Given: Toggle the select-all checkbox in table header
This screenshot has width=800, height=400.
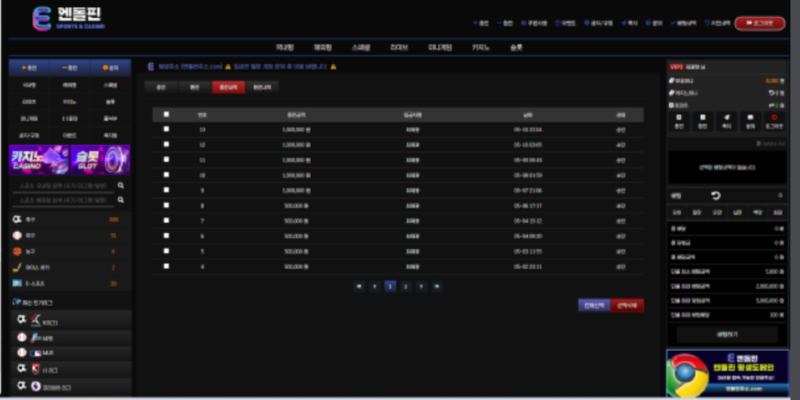Looking at the screenshot, I should pos(166,114).
